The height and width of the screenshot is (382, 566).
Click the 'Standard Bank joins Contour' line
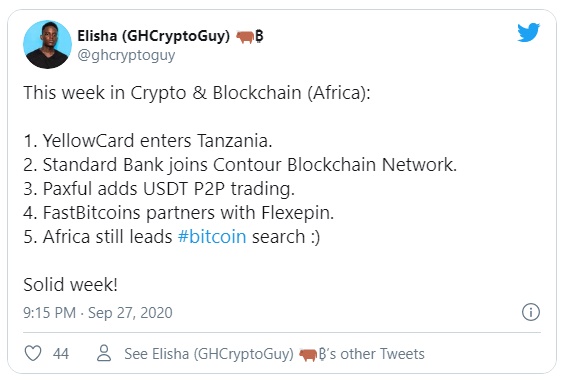click(240, 165)
